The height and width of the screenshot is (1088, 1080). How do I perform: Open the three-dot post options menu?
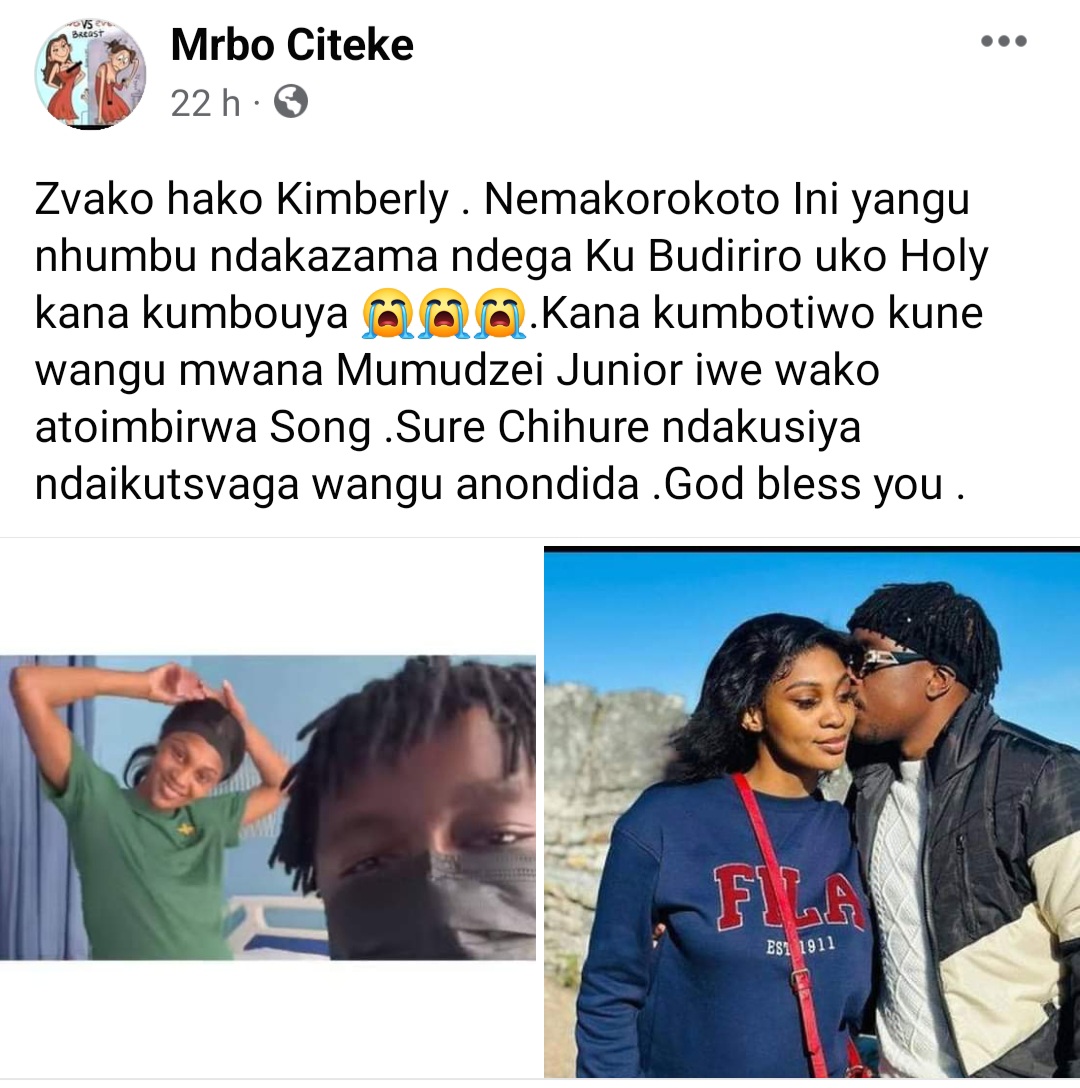pyautogui.click(x=1004, y=41)
